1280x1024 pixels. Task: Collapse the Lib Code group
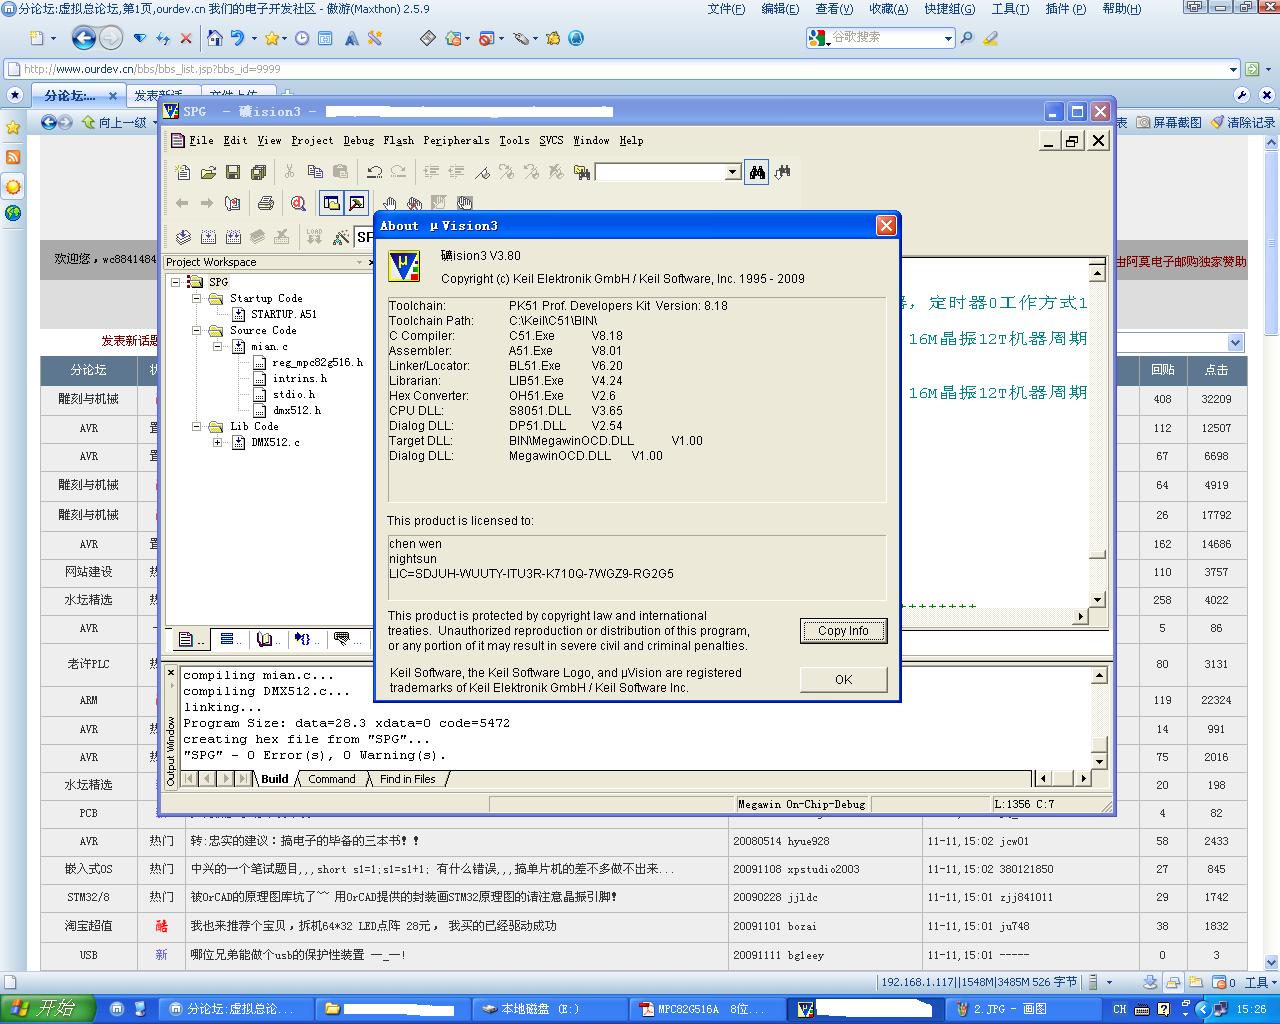pyautogui.click(x=197, y=426)
